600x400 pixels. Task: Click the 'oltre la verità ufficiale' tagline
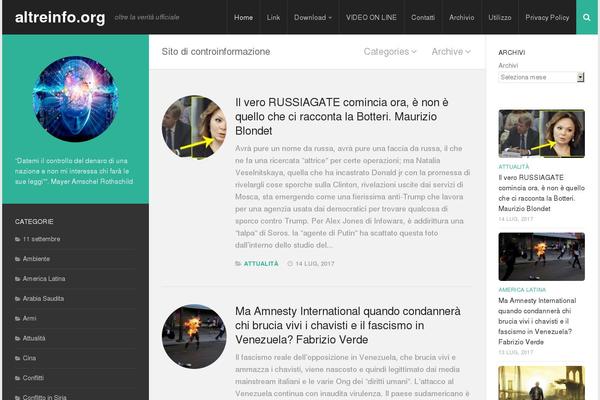click(147, 18)
